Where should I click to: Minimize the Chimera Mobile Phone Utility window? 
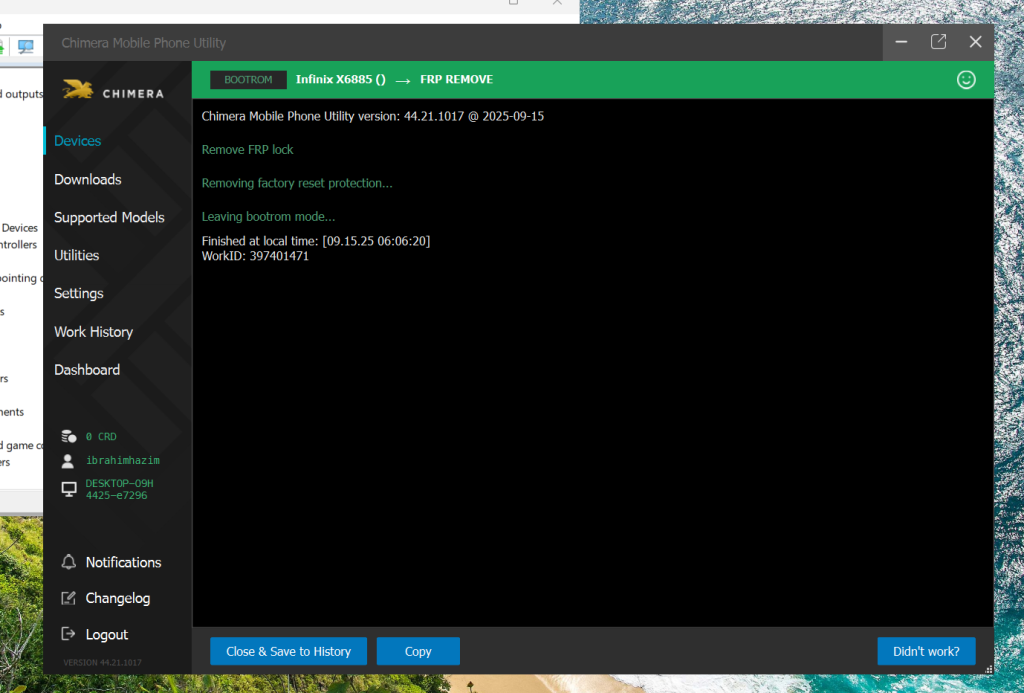point(901,42)
